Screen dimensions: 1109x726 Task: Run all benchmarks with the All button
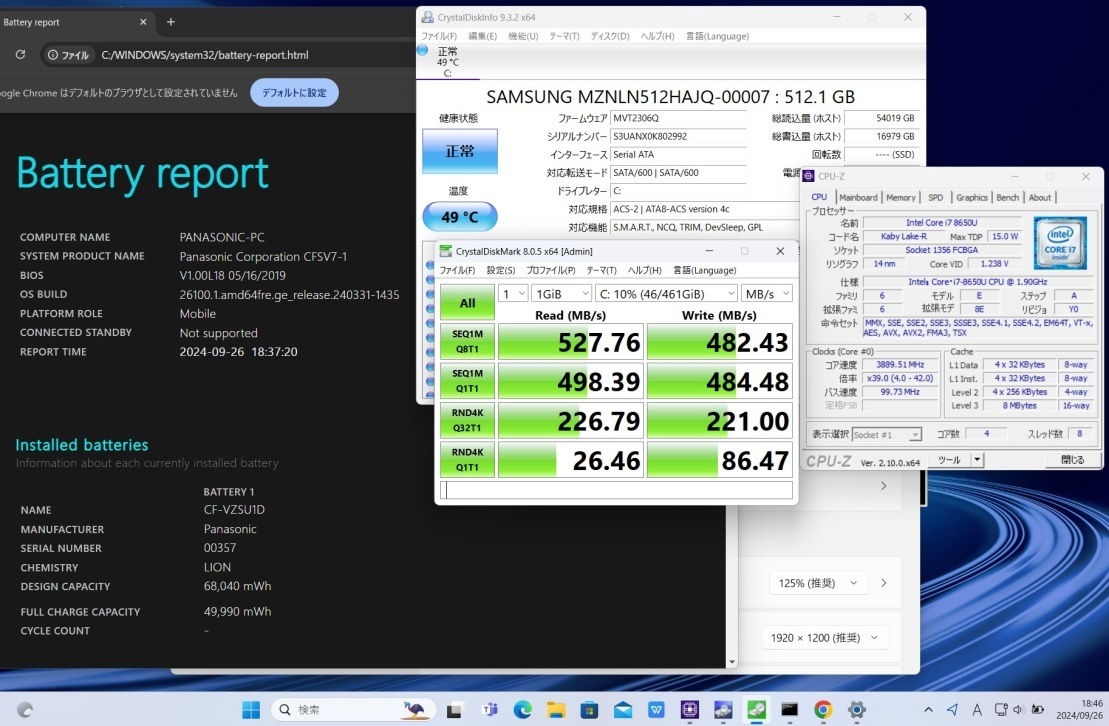[468, 303]
